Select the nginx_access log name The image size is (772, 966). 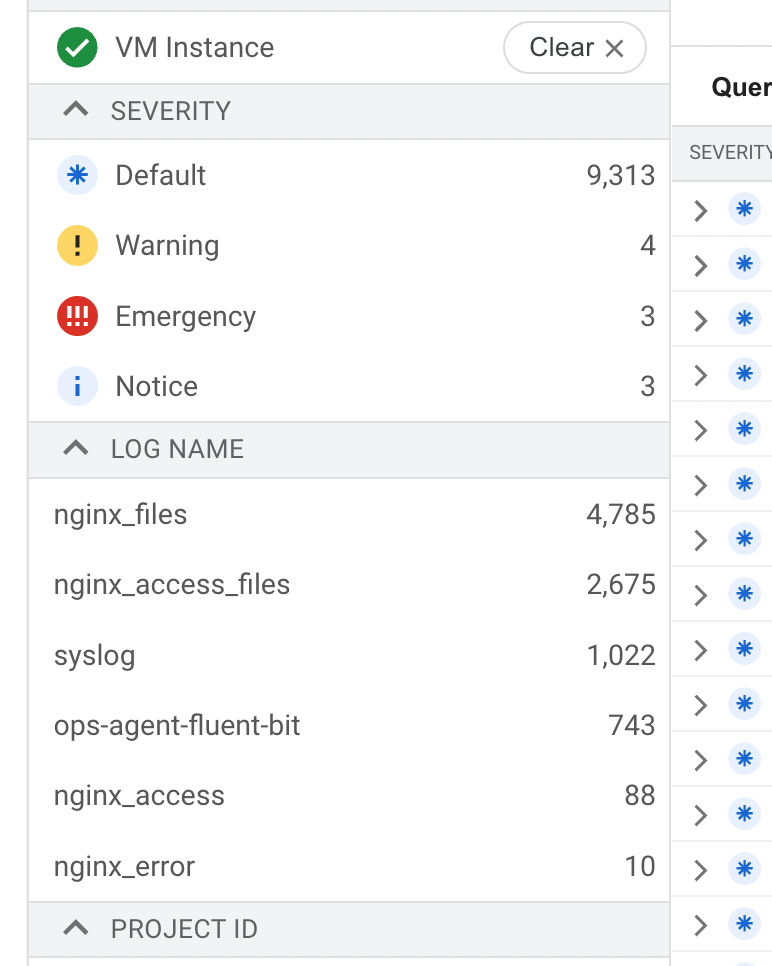(x=139, y=796)
